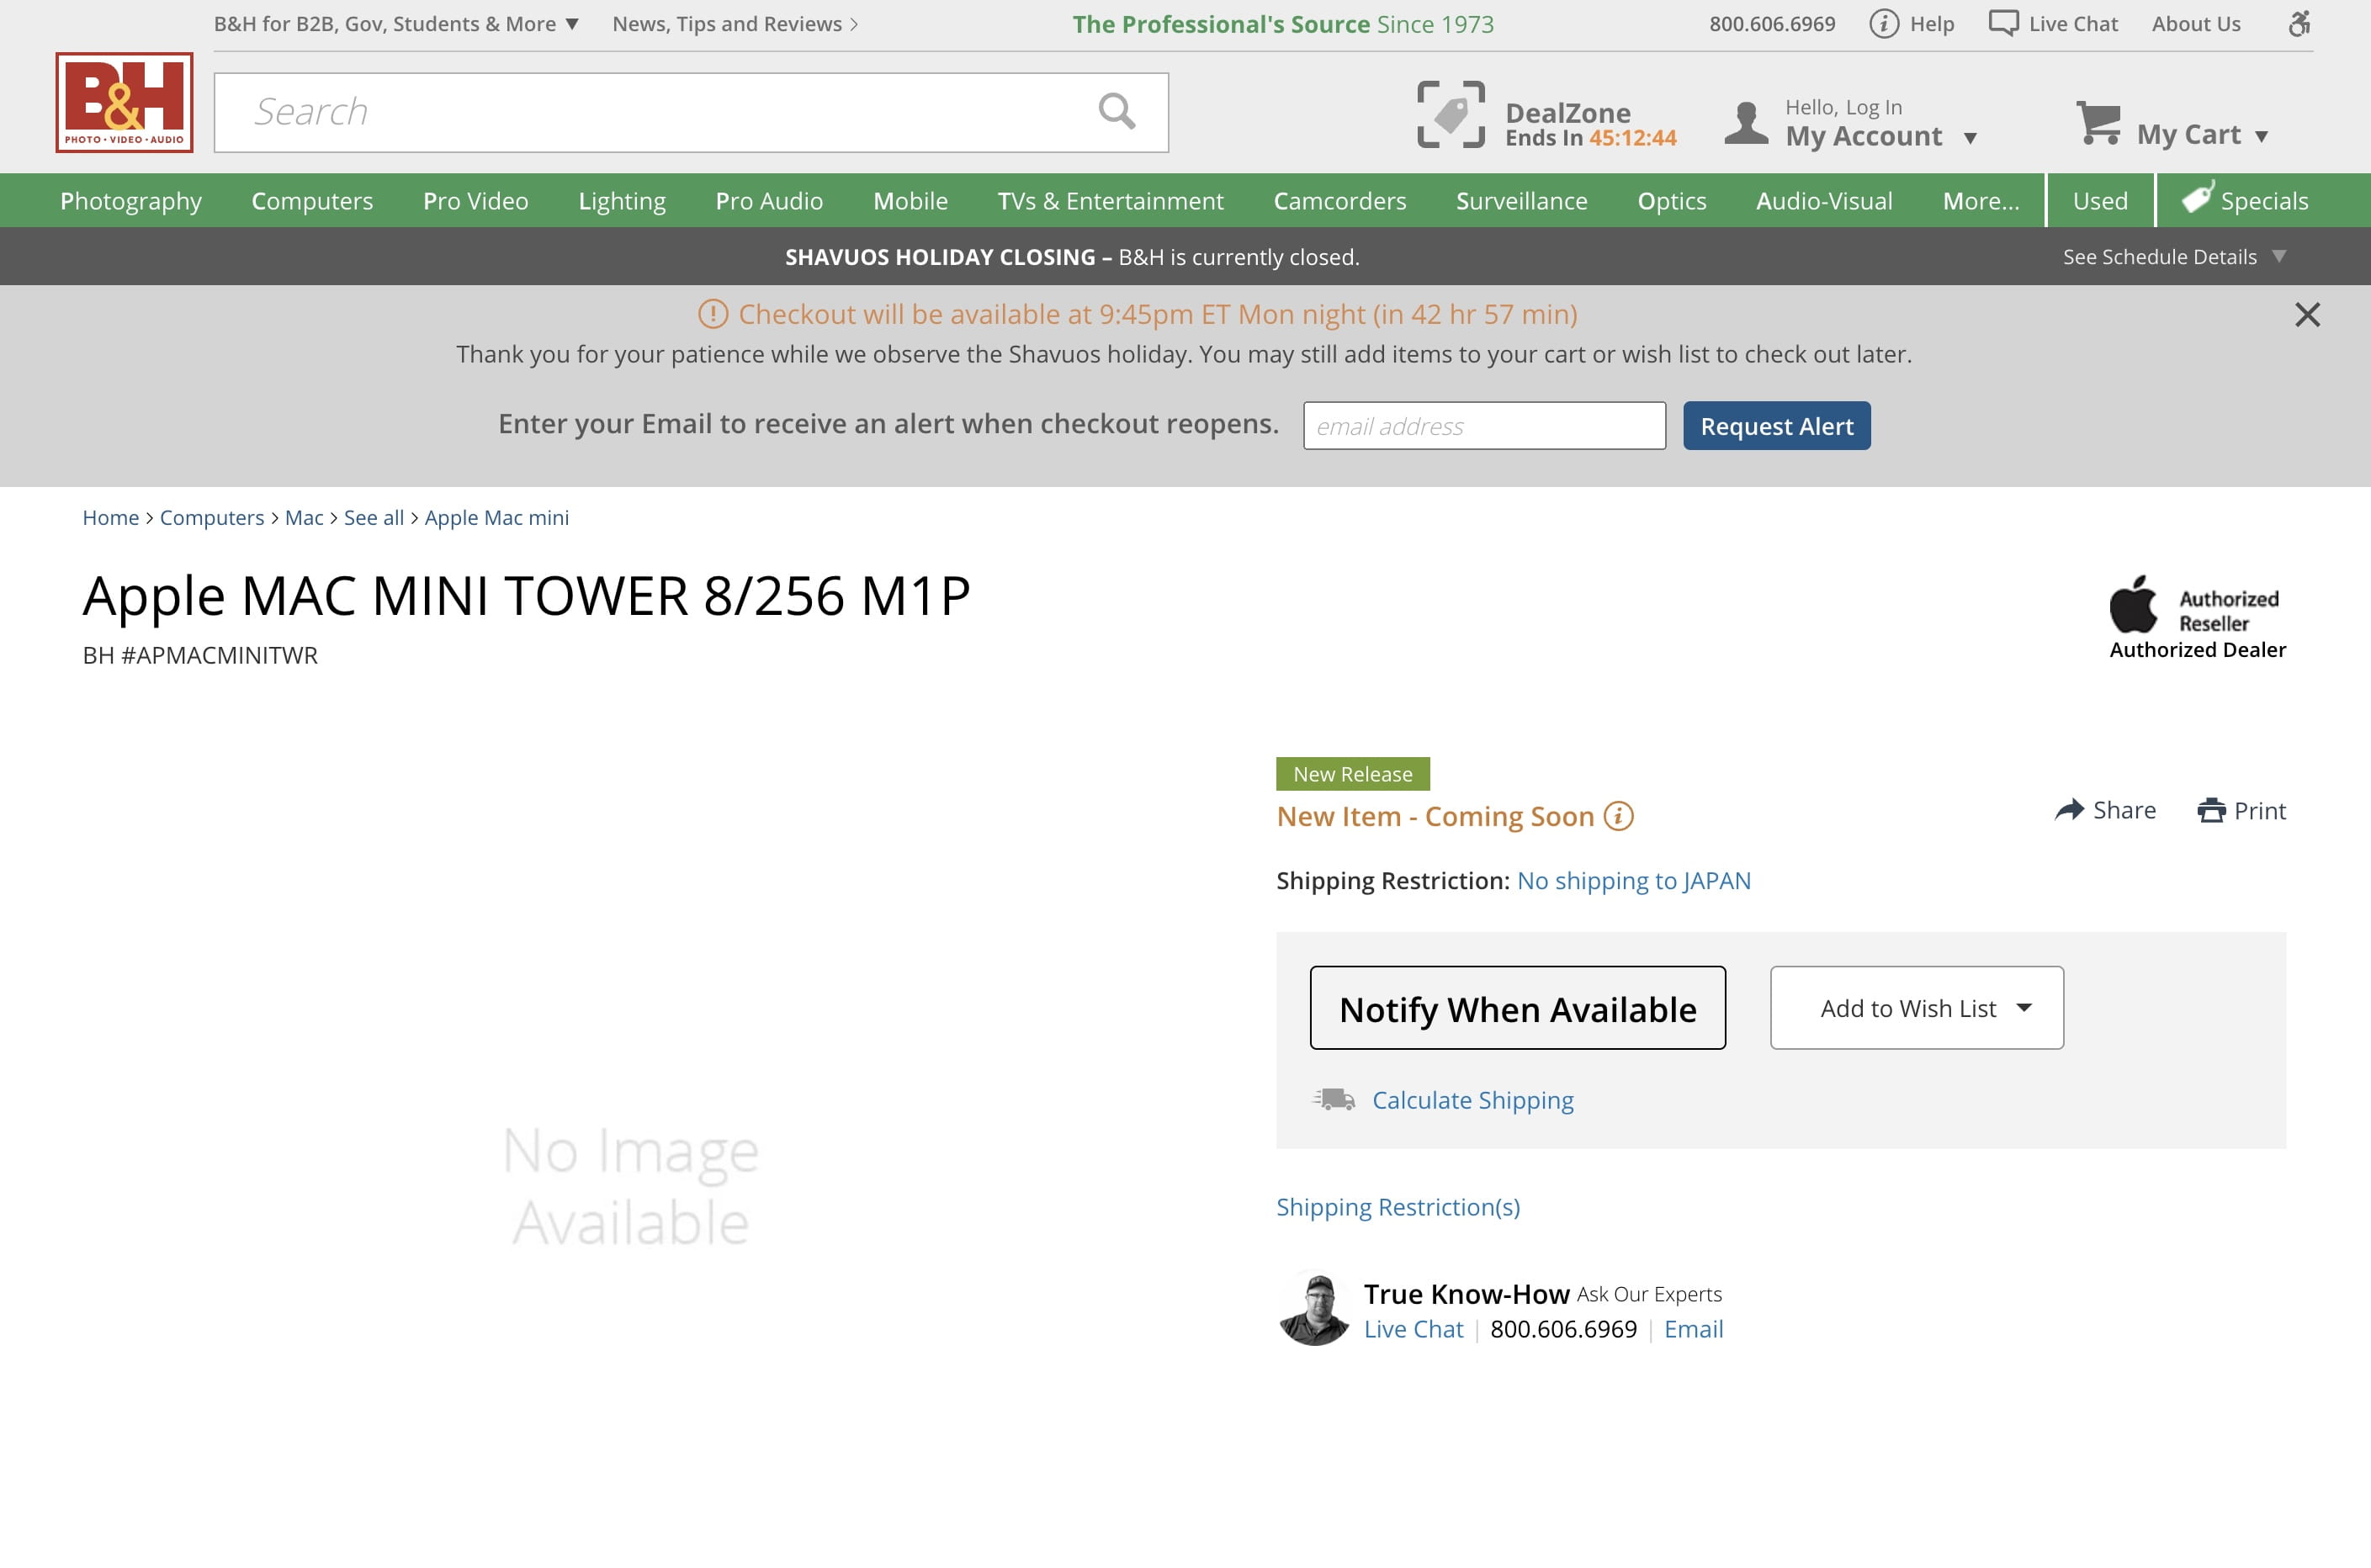Click the About Us link

[x=2196, y=24]
